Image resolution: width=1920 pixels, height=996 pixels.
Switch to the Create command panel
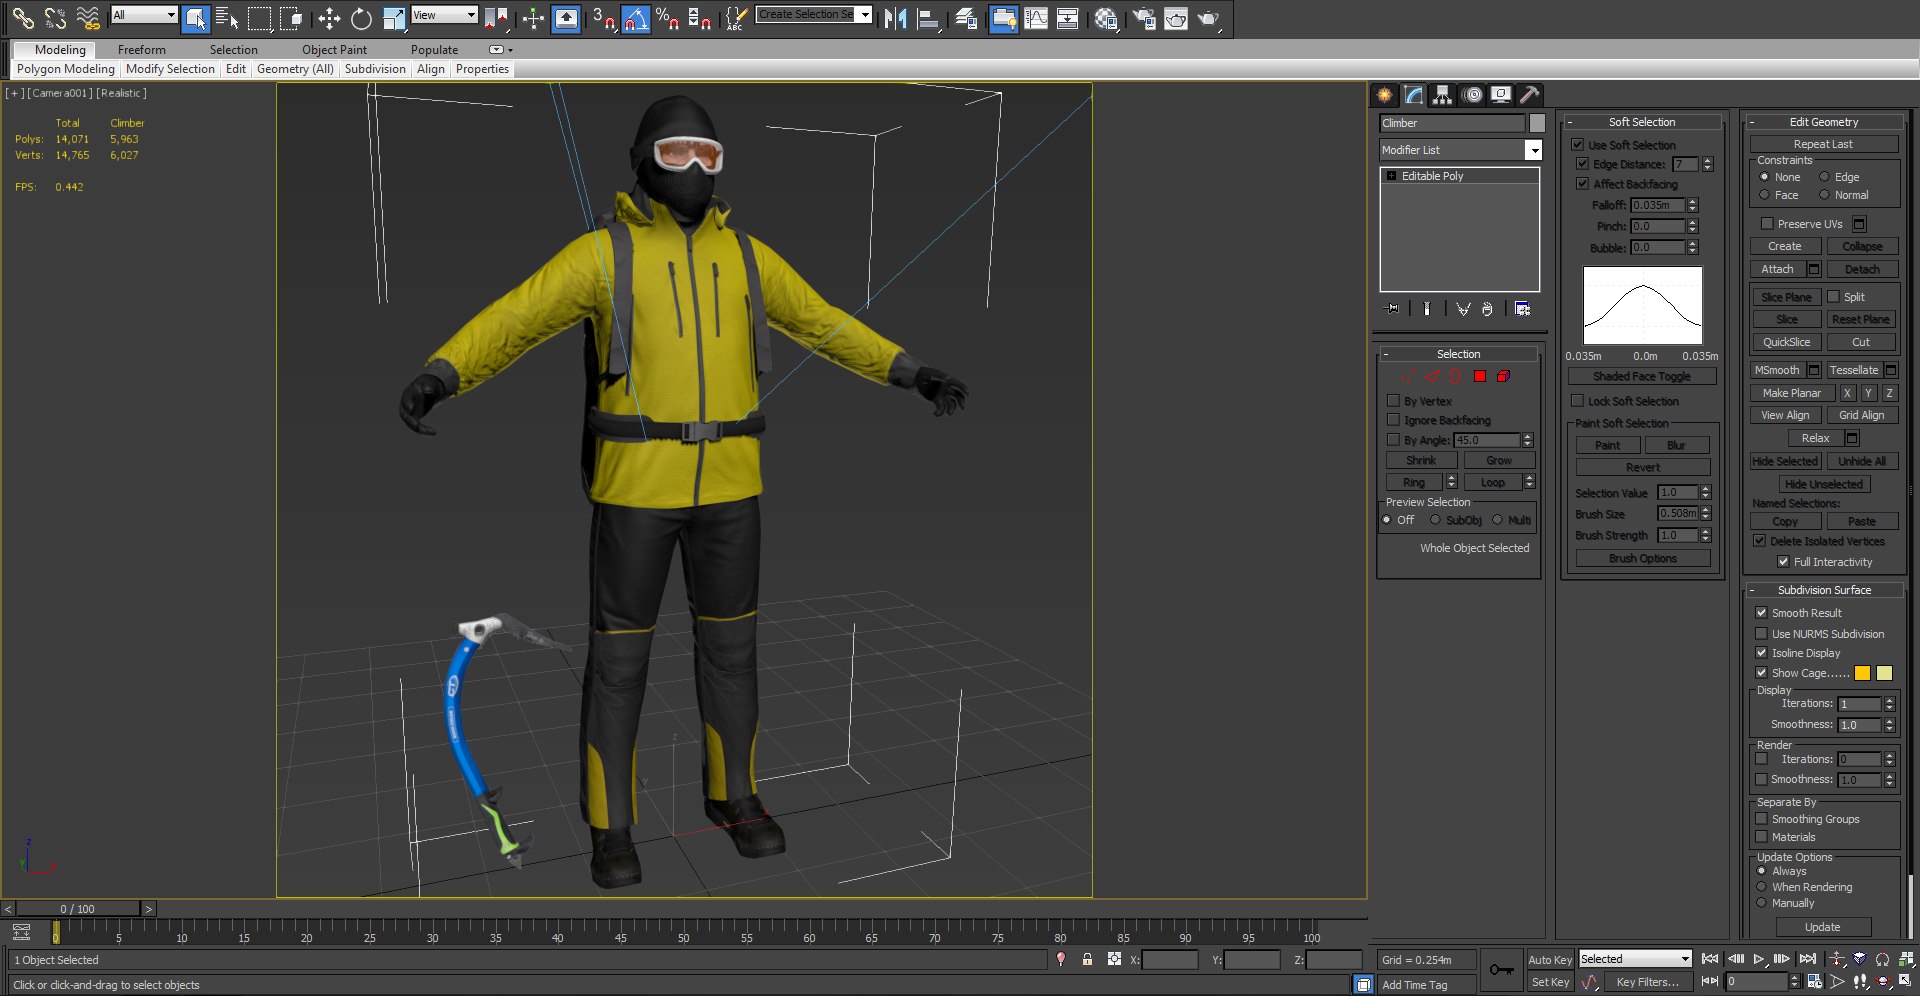click(x=1385, y=95)
